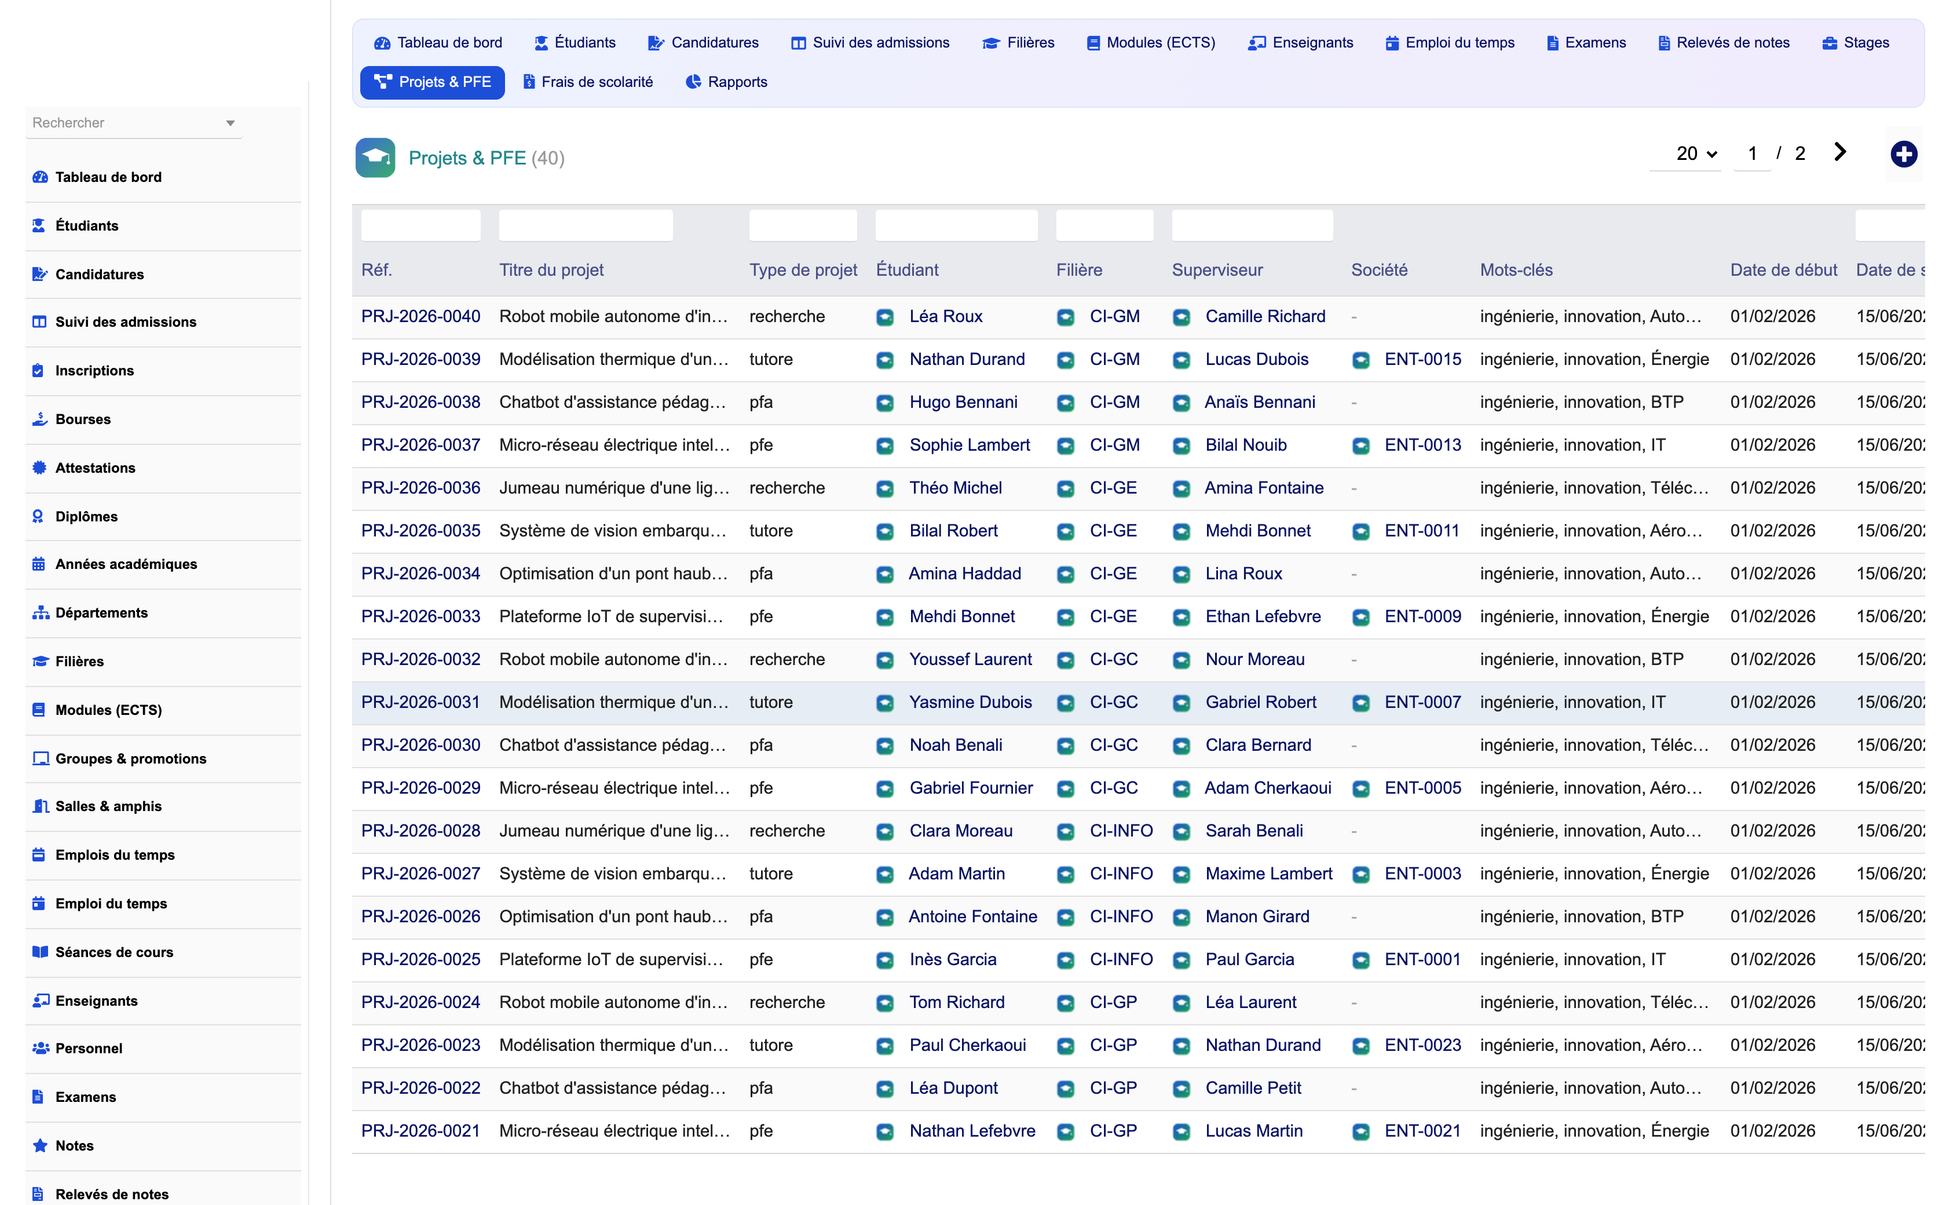Open the Candidatures tab in top bar

point(703,43)
